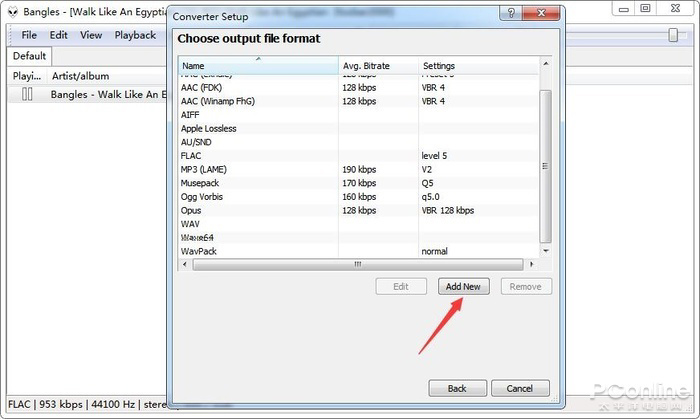Sort list by Avg. Bitrate column header
This screenshot has height=419, width=700.
pyautogui.click(x=379, y=66)
